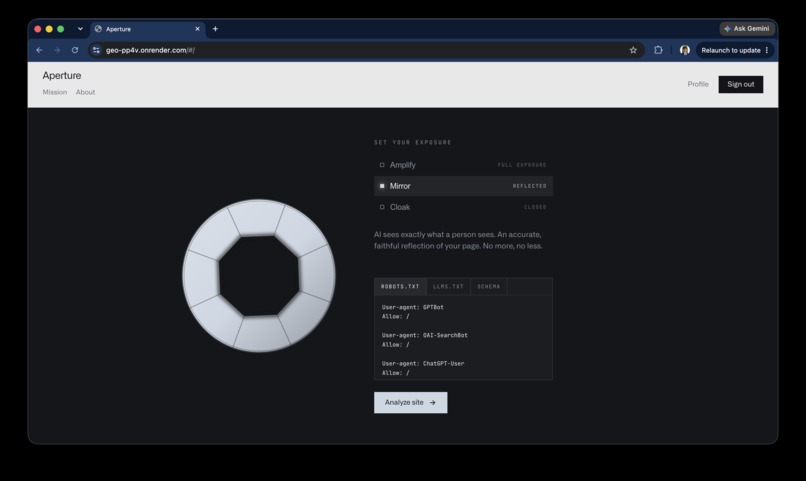Click the Aperture site logo text
The image size is (806, 481).
[x=62, y=76]
